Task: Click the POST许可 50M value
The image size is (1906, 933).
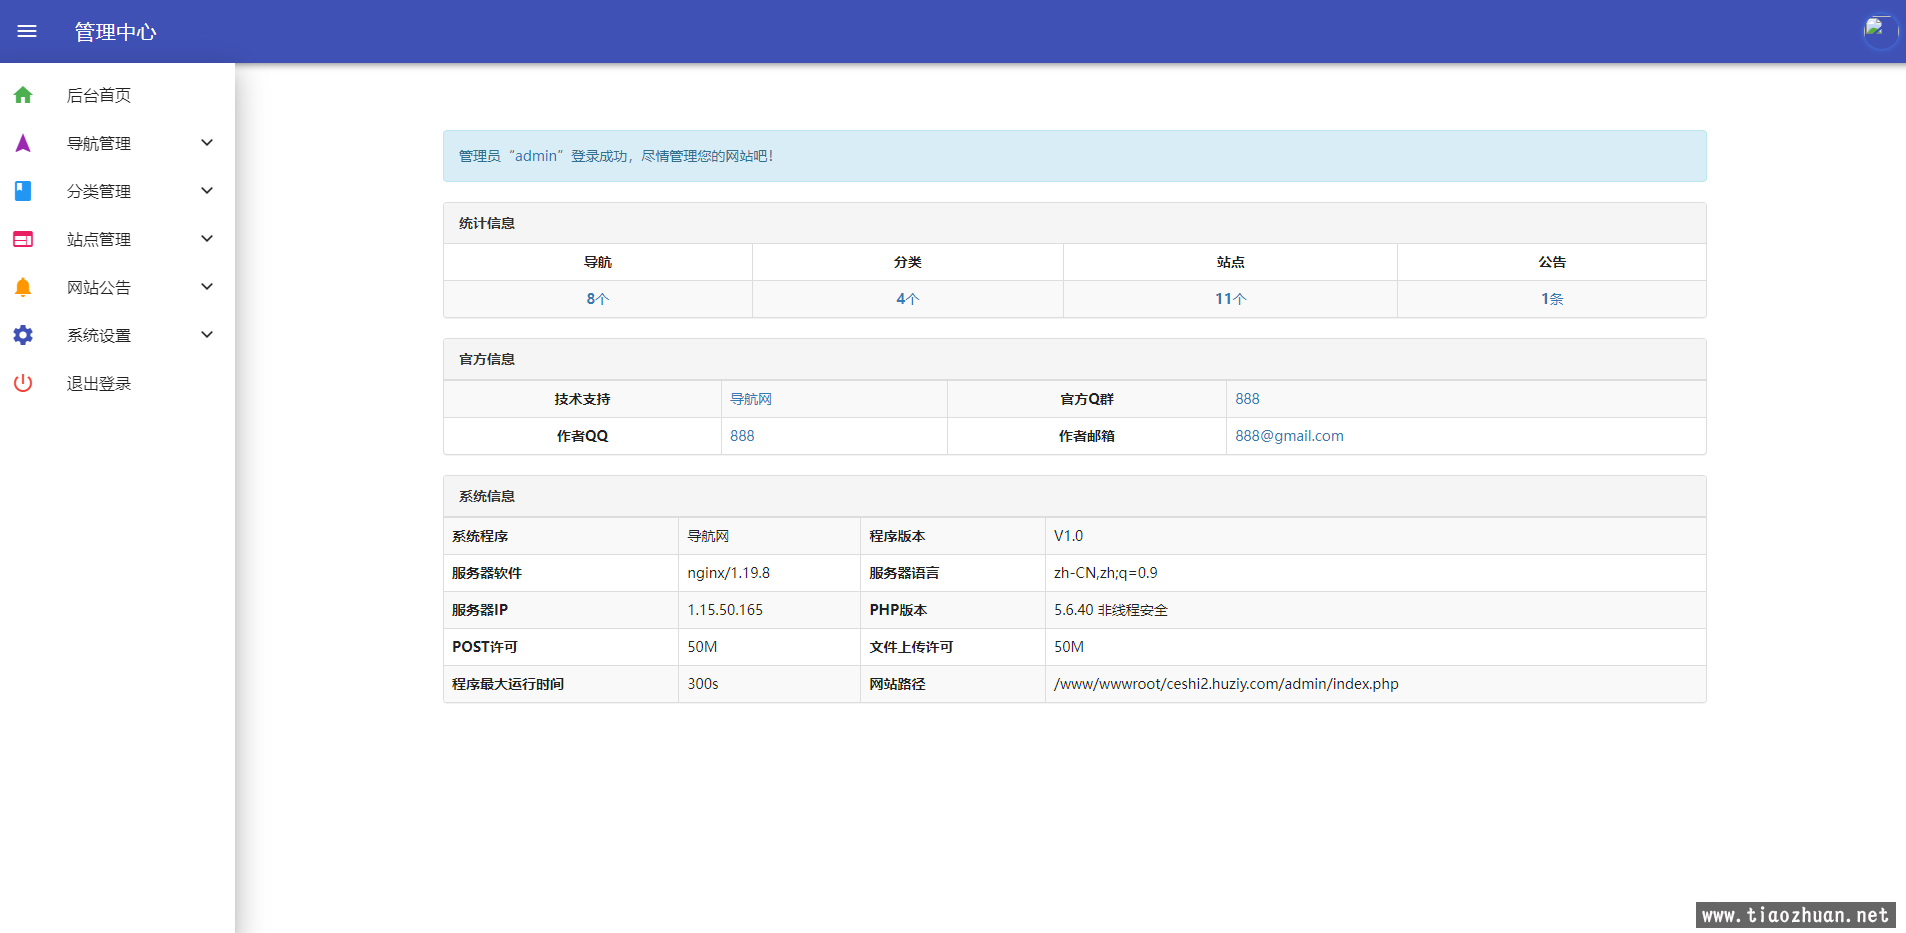Action: 702,647
